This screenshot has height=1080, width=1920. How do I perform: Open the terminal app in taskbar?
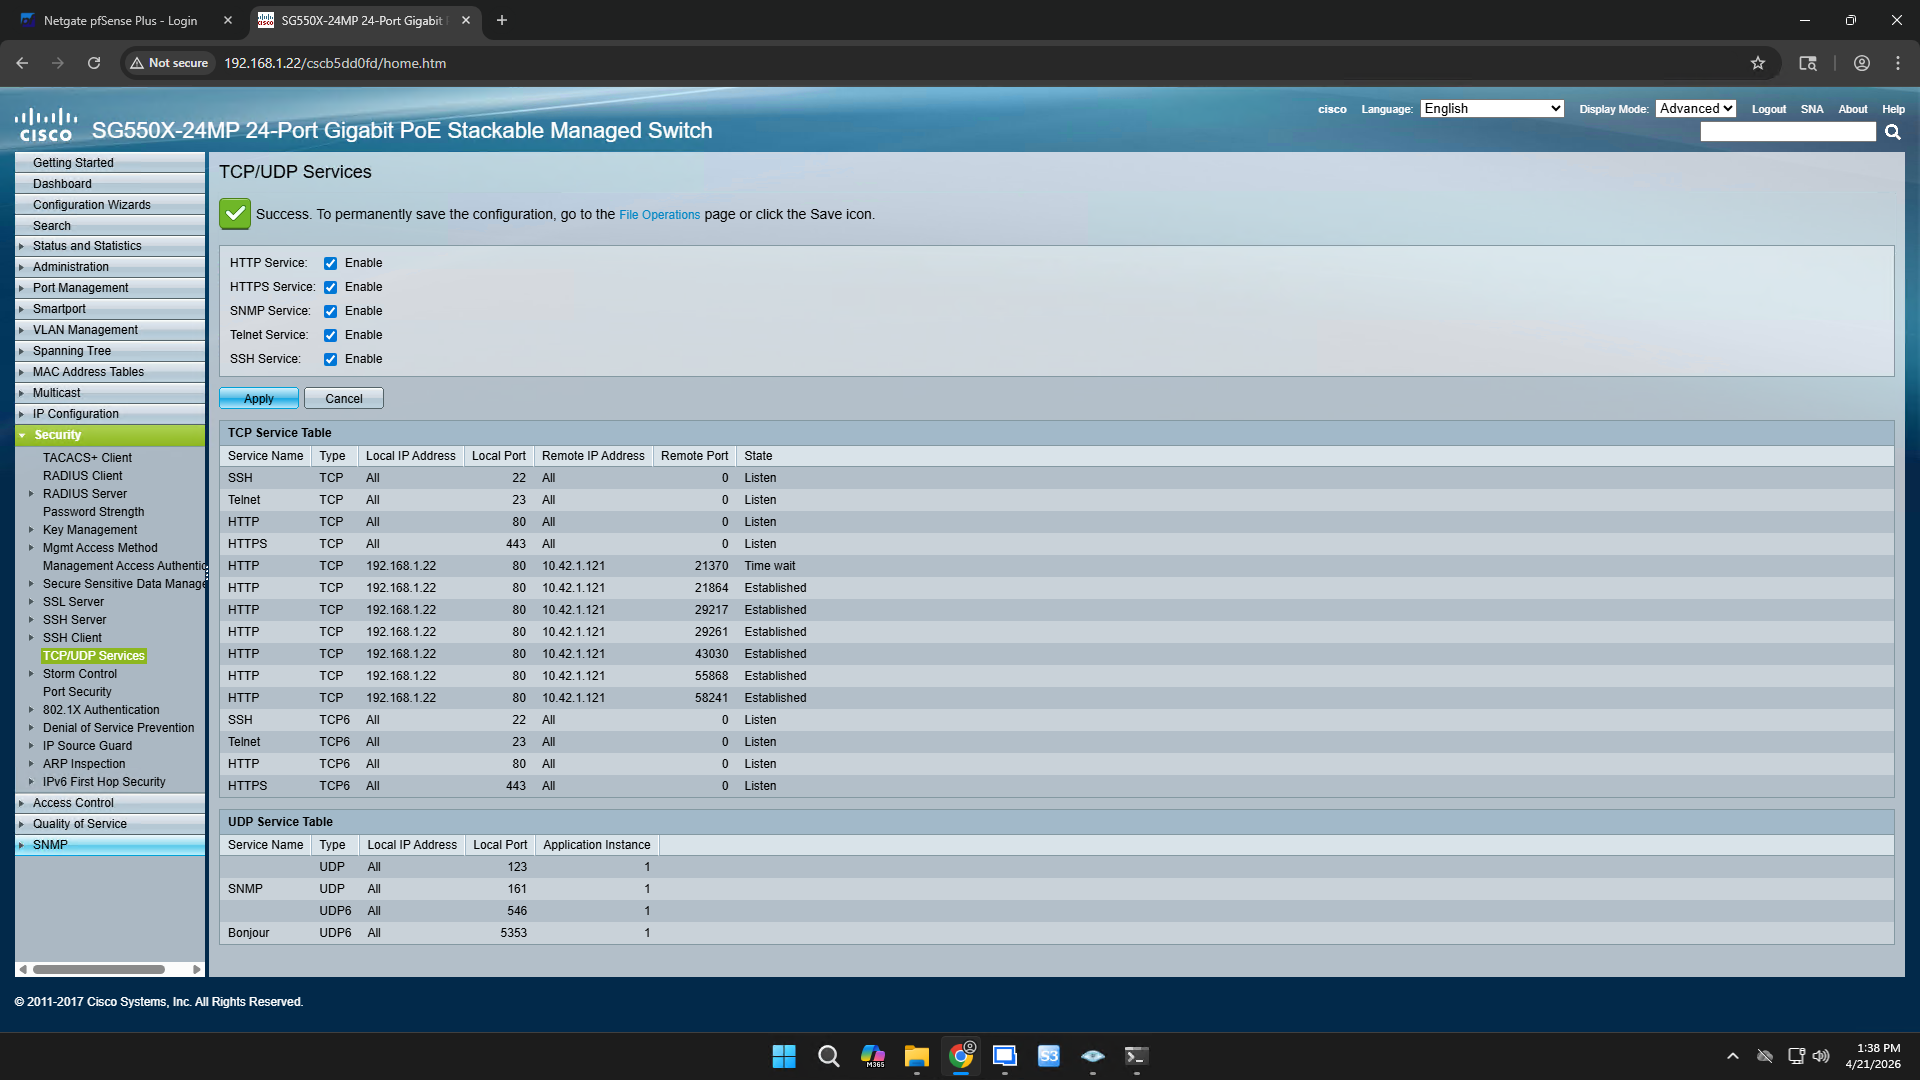click(1136, 1056)
